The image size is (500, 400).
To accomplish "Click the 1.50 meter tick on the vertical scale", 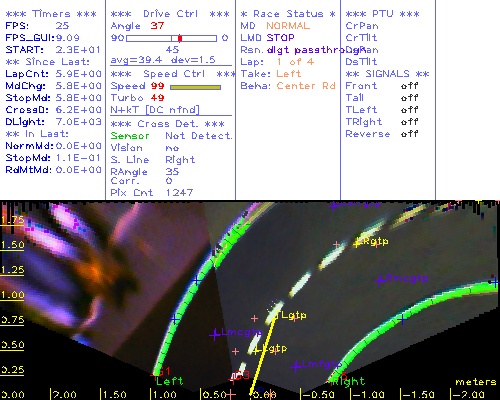I will pos(12,245).
